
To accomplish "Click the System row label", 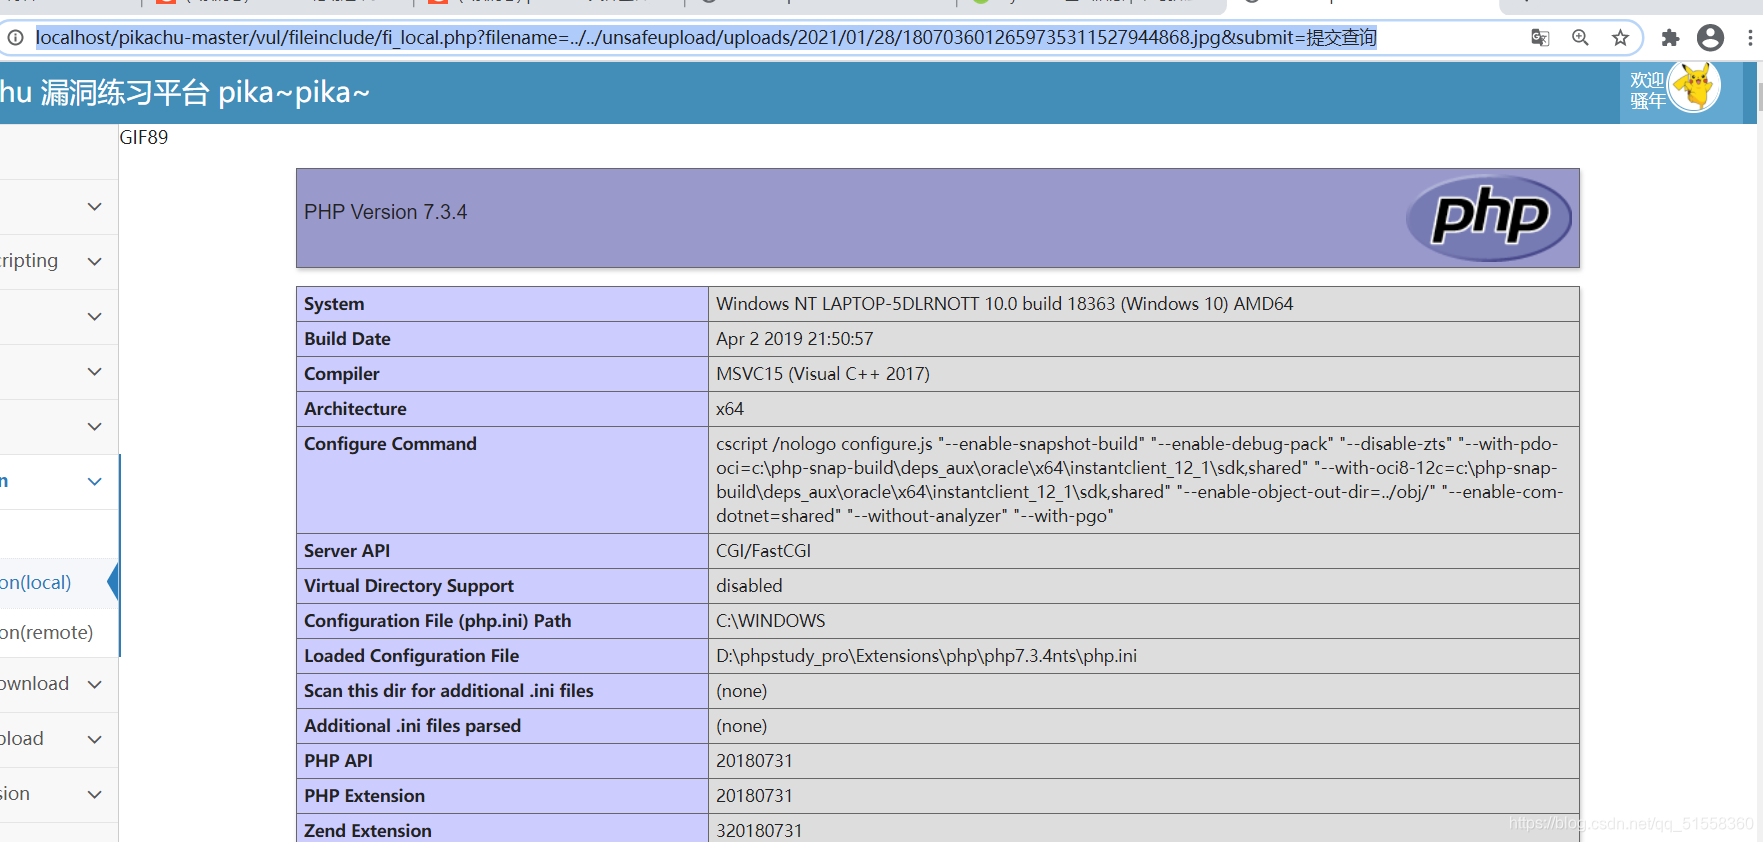I will [x=334, y=304].
